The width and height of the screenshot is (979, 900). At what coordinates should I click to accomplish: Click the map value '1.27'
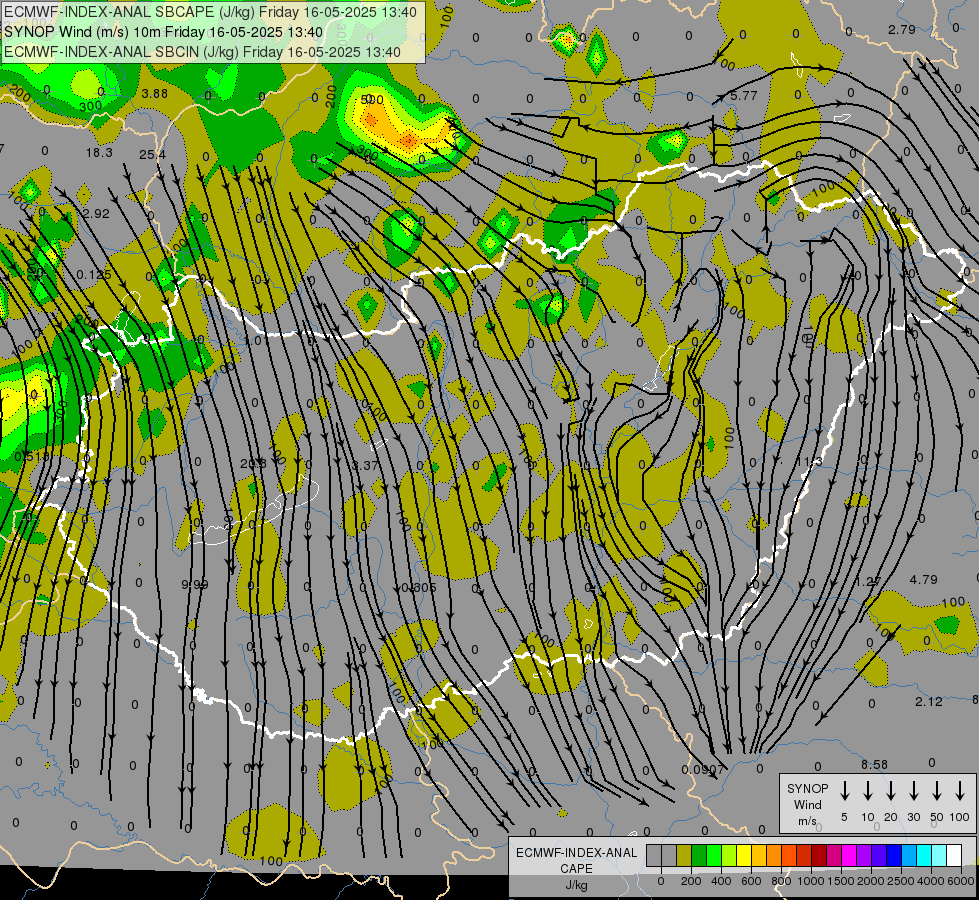[x=868, y=582]
